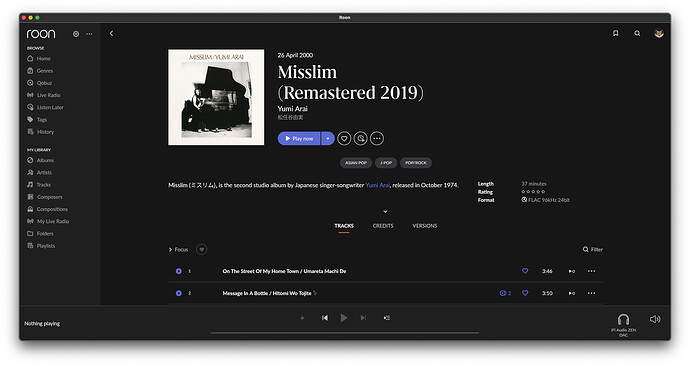Click the FLAC 96kHz 24bit format info
This screenshot has height=366, width=690.
[x=546, y=200]
